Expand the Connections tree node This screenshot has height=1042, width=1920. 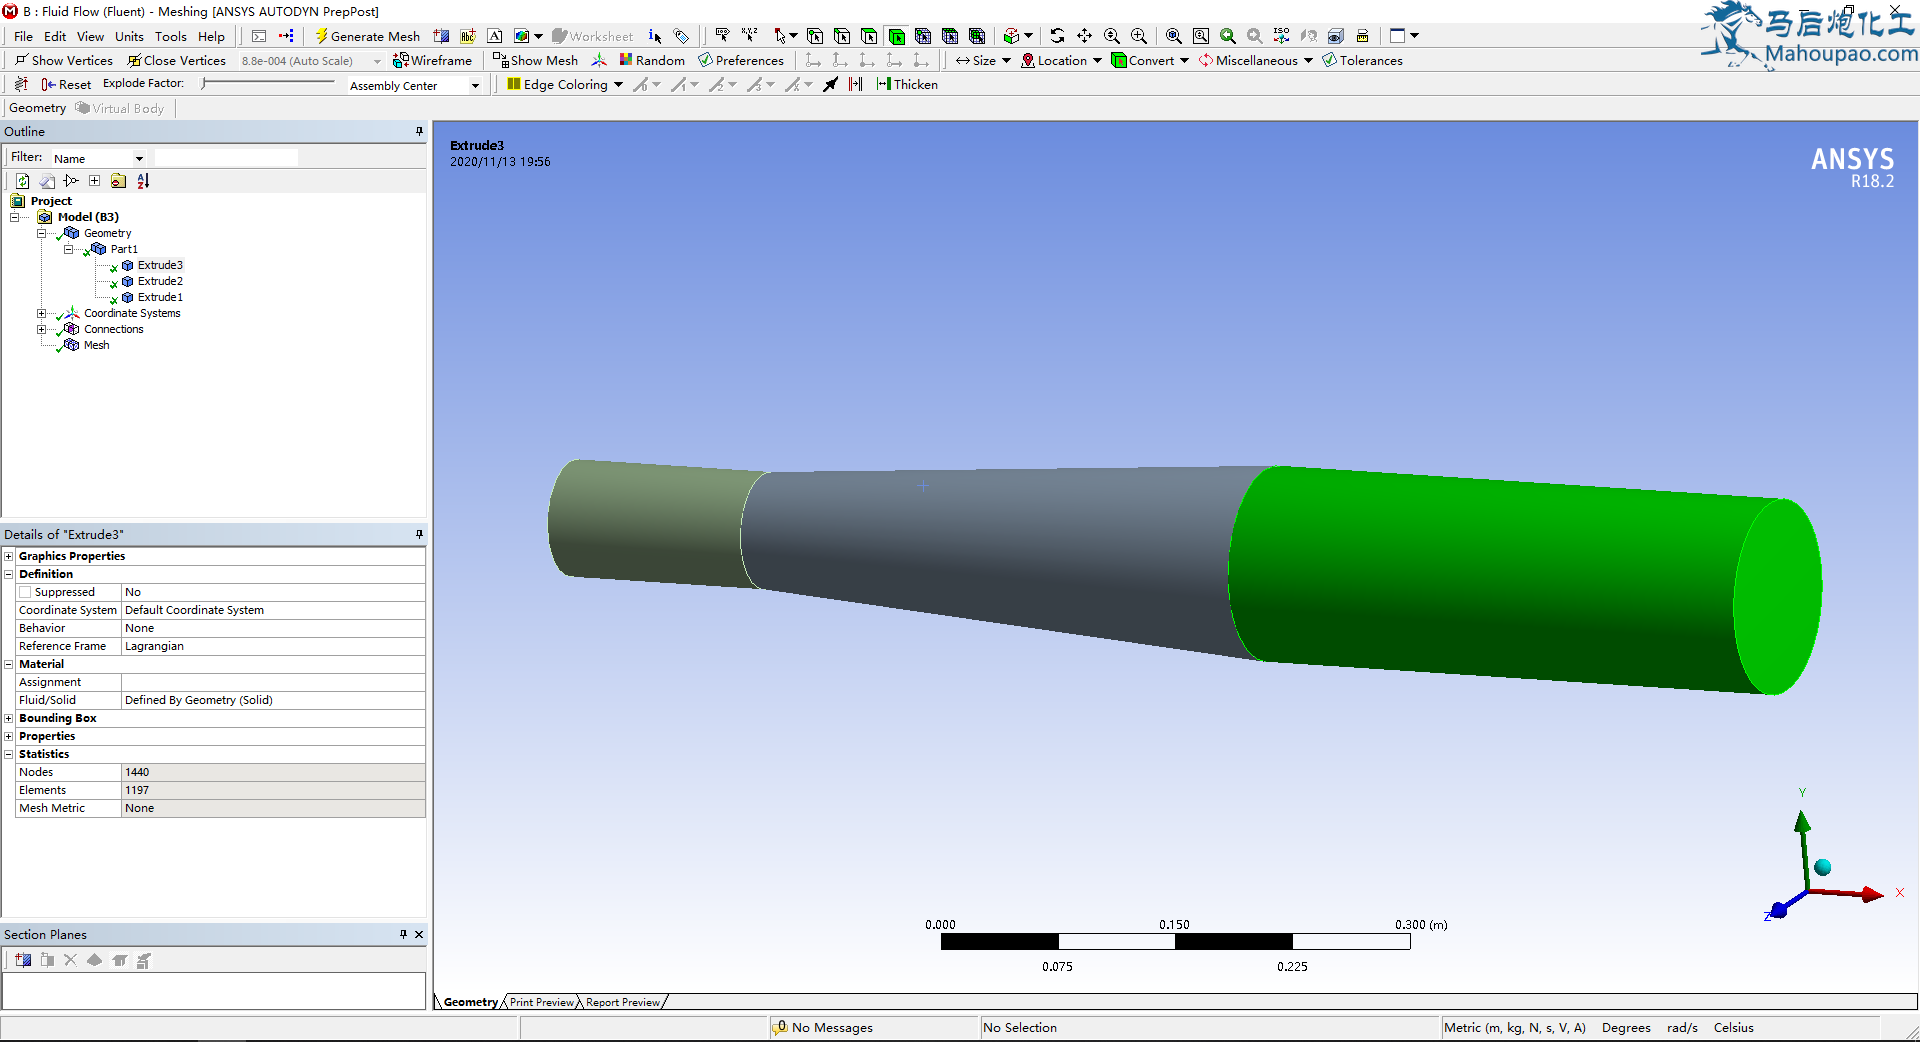coord(41,329)
